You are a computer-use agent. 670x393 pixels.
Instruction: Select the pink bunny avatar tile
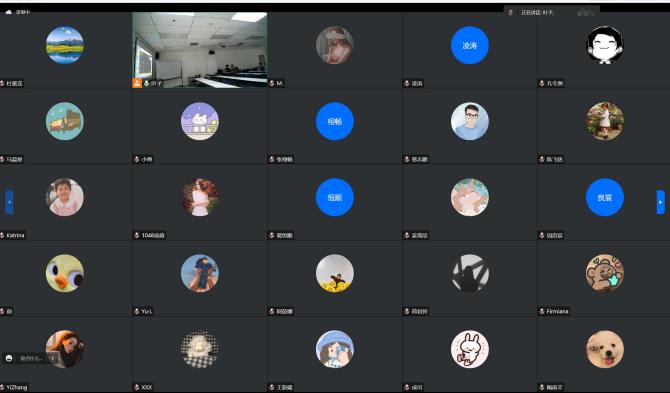pos(470,349)
